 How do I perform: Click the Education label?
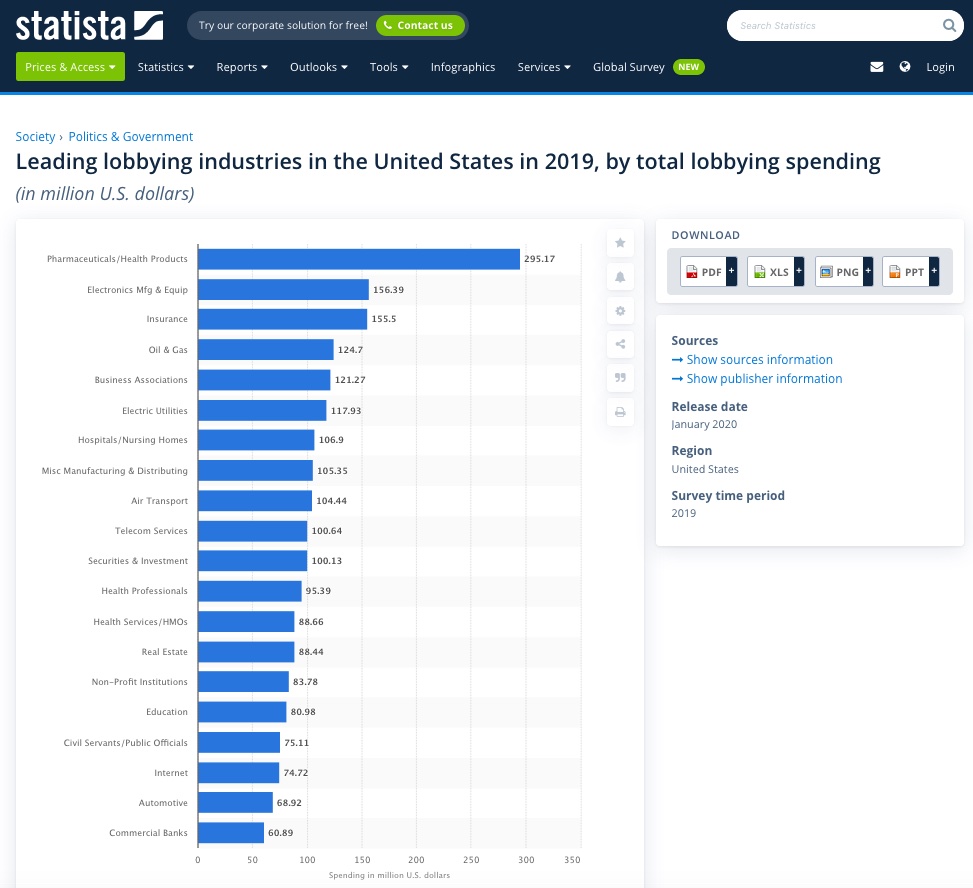point(167,712)
